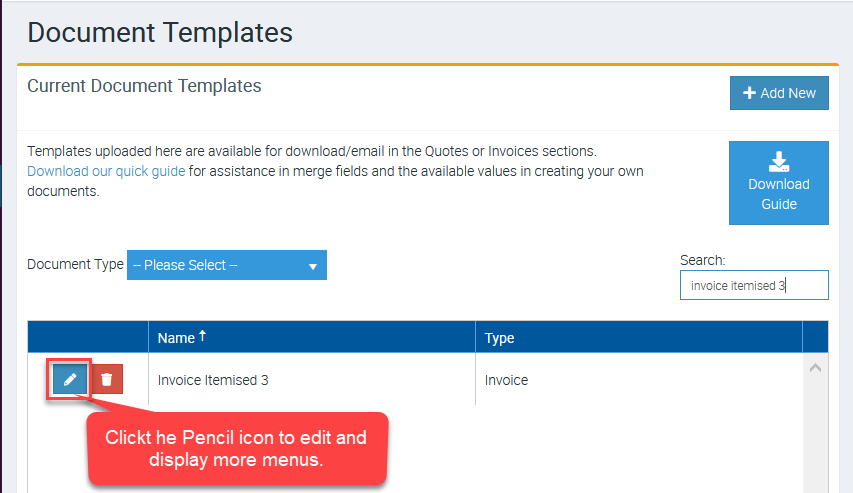Click the download arrow icon above Download Guide
Screen dimensions: 853x493
[x=779, y=162]
